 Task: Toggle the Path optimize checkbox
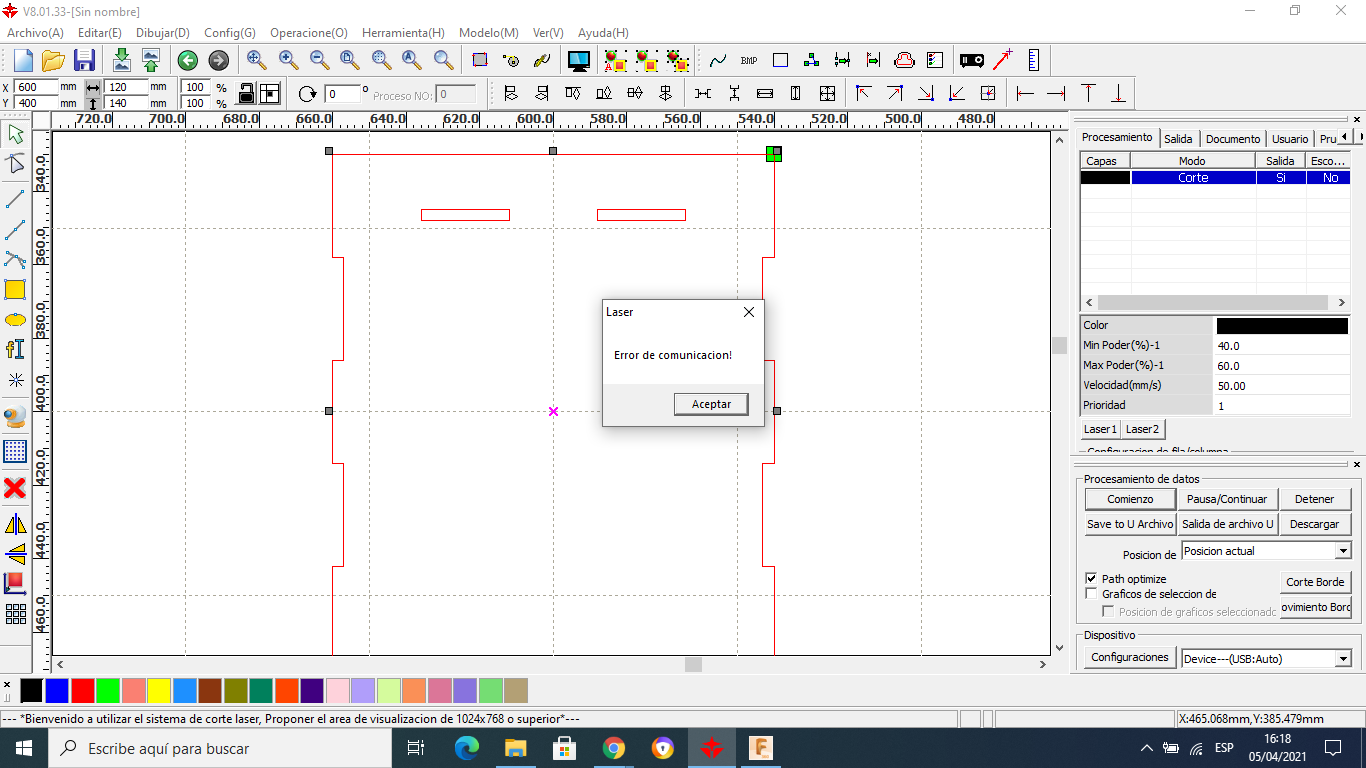(1091, 579)
